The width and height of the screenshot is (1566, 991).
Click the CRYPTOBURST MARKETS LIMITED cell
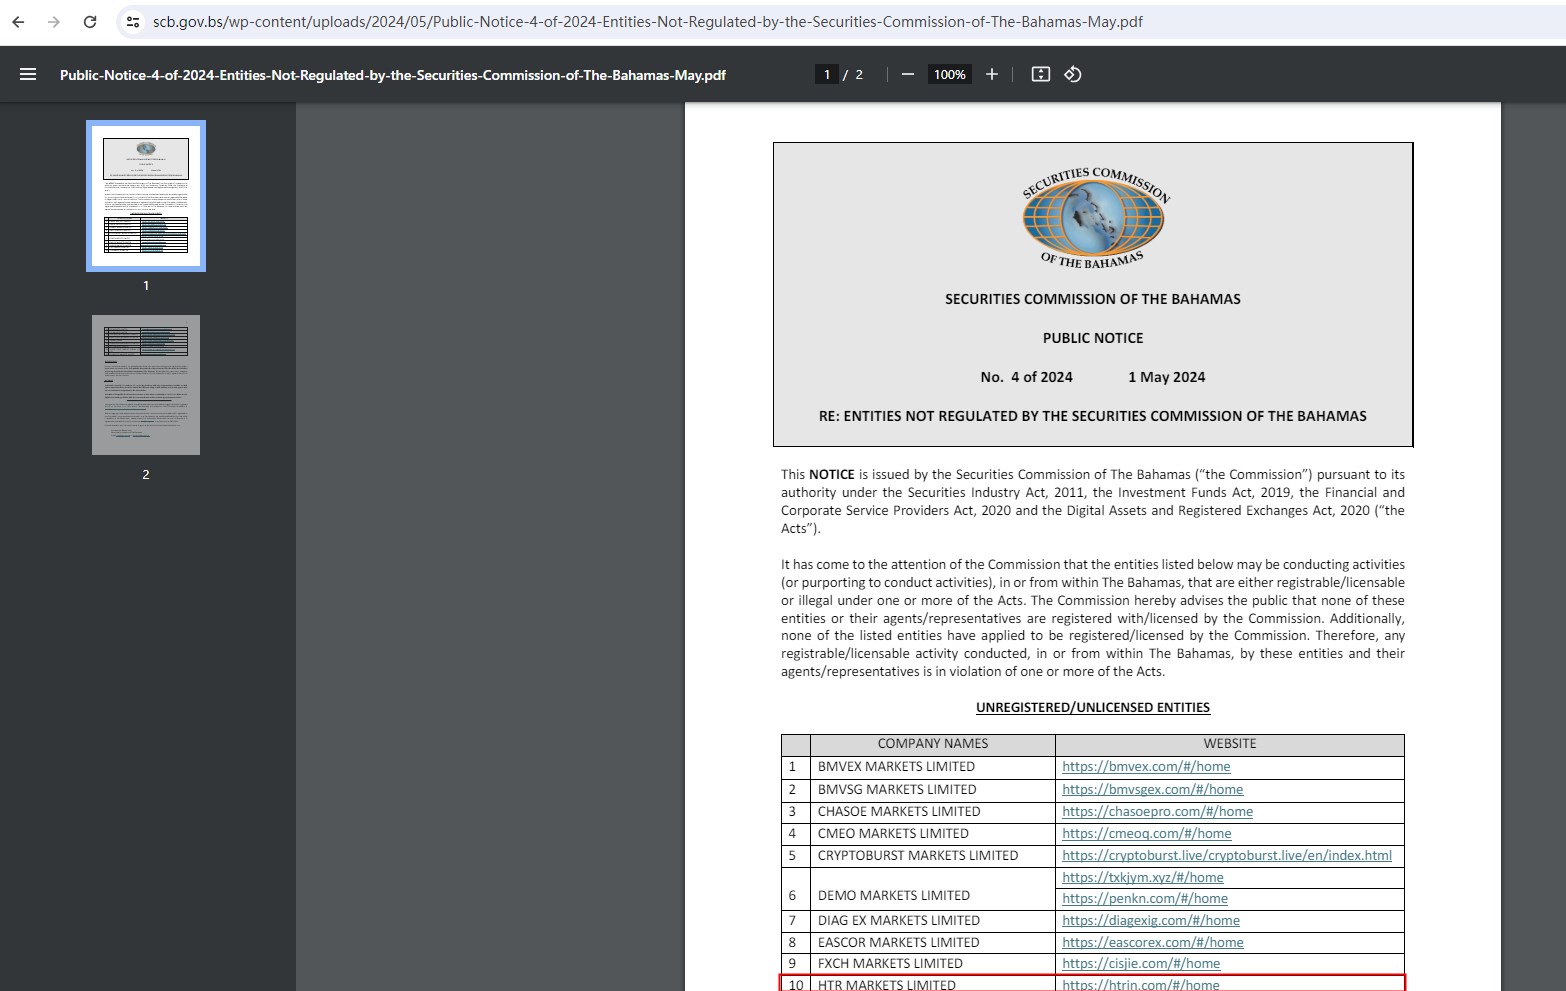(932, 855)
